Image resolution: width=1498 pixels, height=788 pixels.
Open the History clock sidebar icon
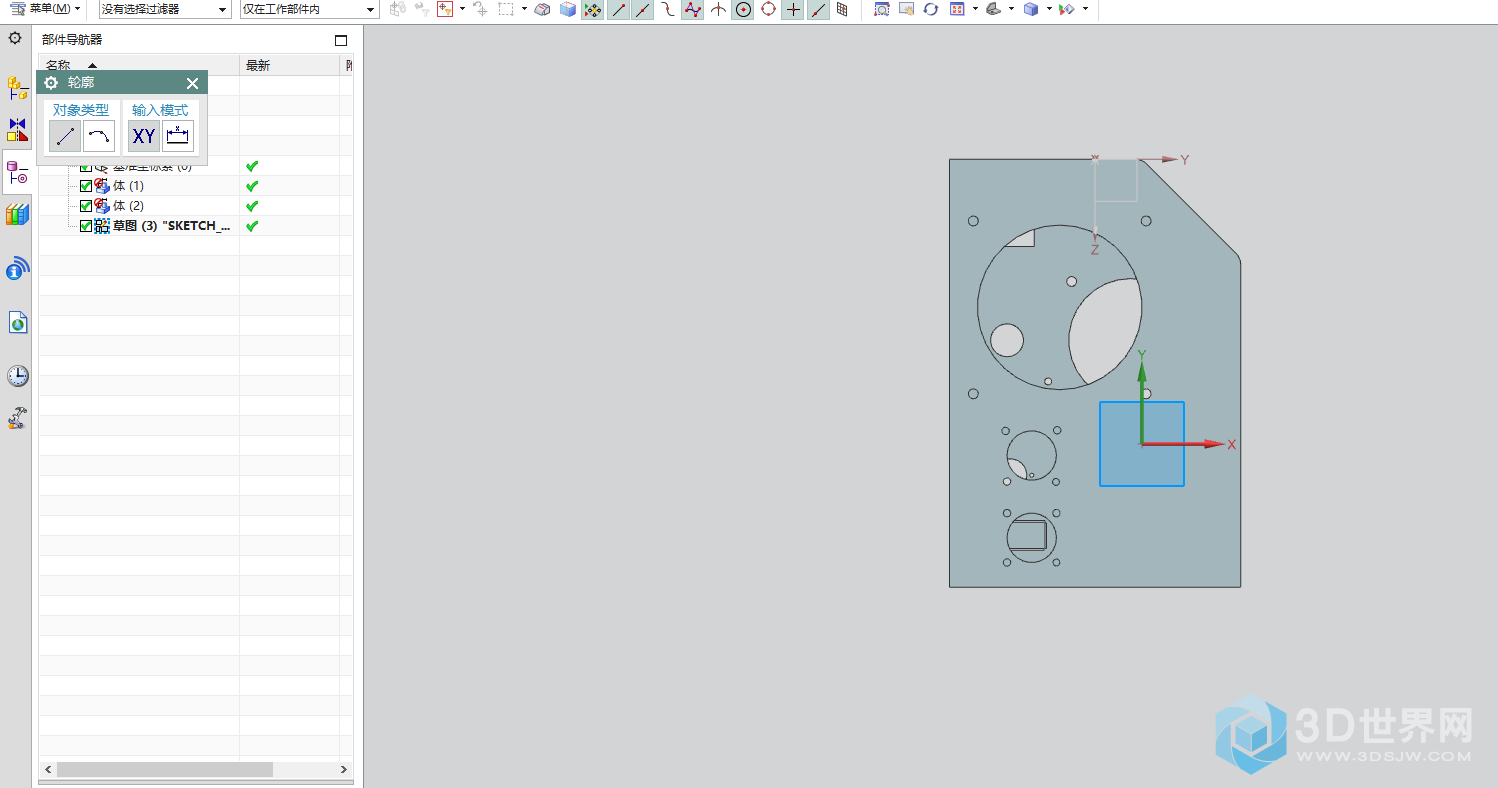pyautogui.click(x=17, y=376)
